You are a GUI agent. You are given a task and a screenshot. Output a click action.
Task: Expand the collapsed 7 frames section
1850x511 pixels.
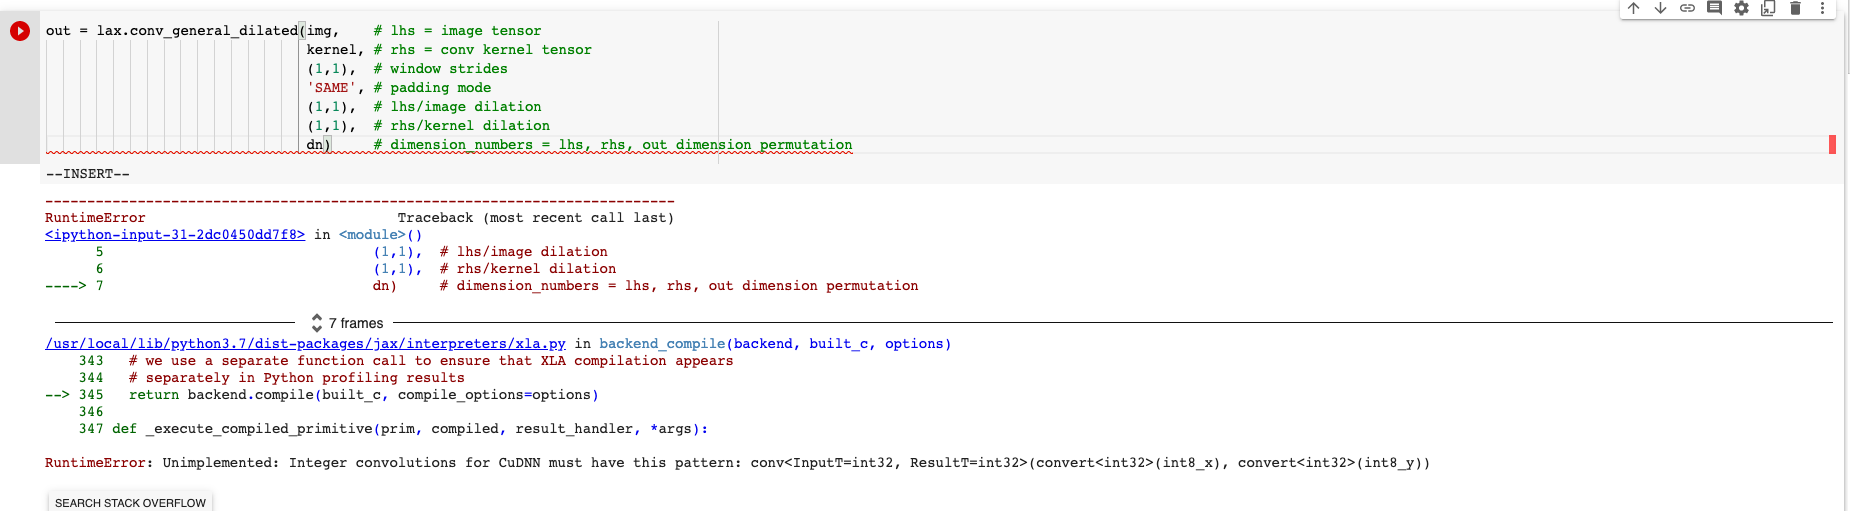pos(347,323)
